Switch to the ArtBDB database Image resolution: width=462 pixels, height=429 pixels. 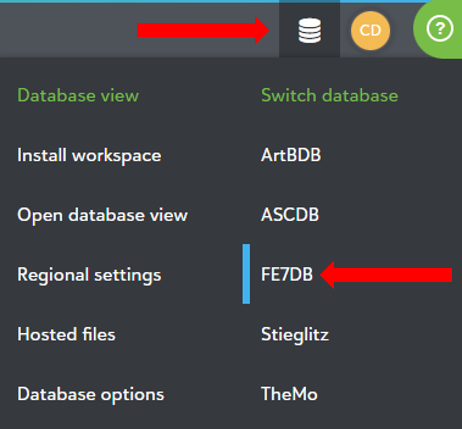coord(291,155)
